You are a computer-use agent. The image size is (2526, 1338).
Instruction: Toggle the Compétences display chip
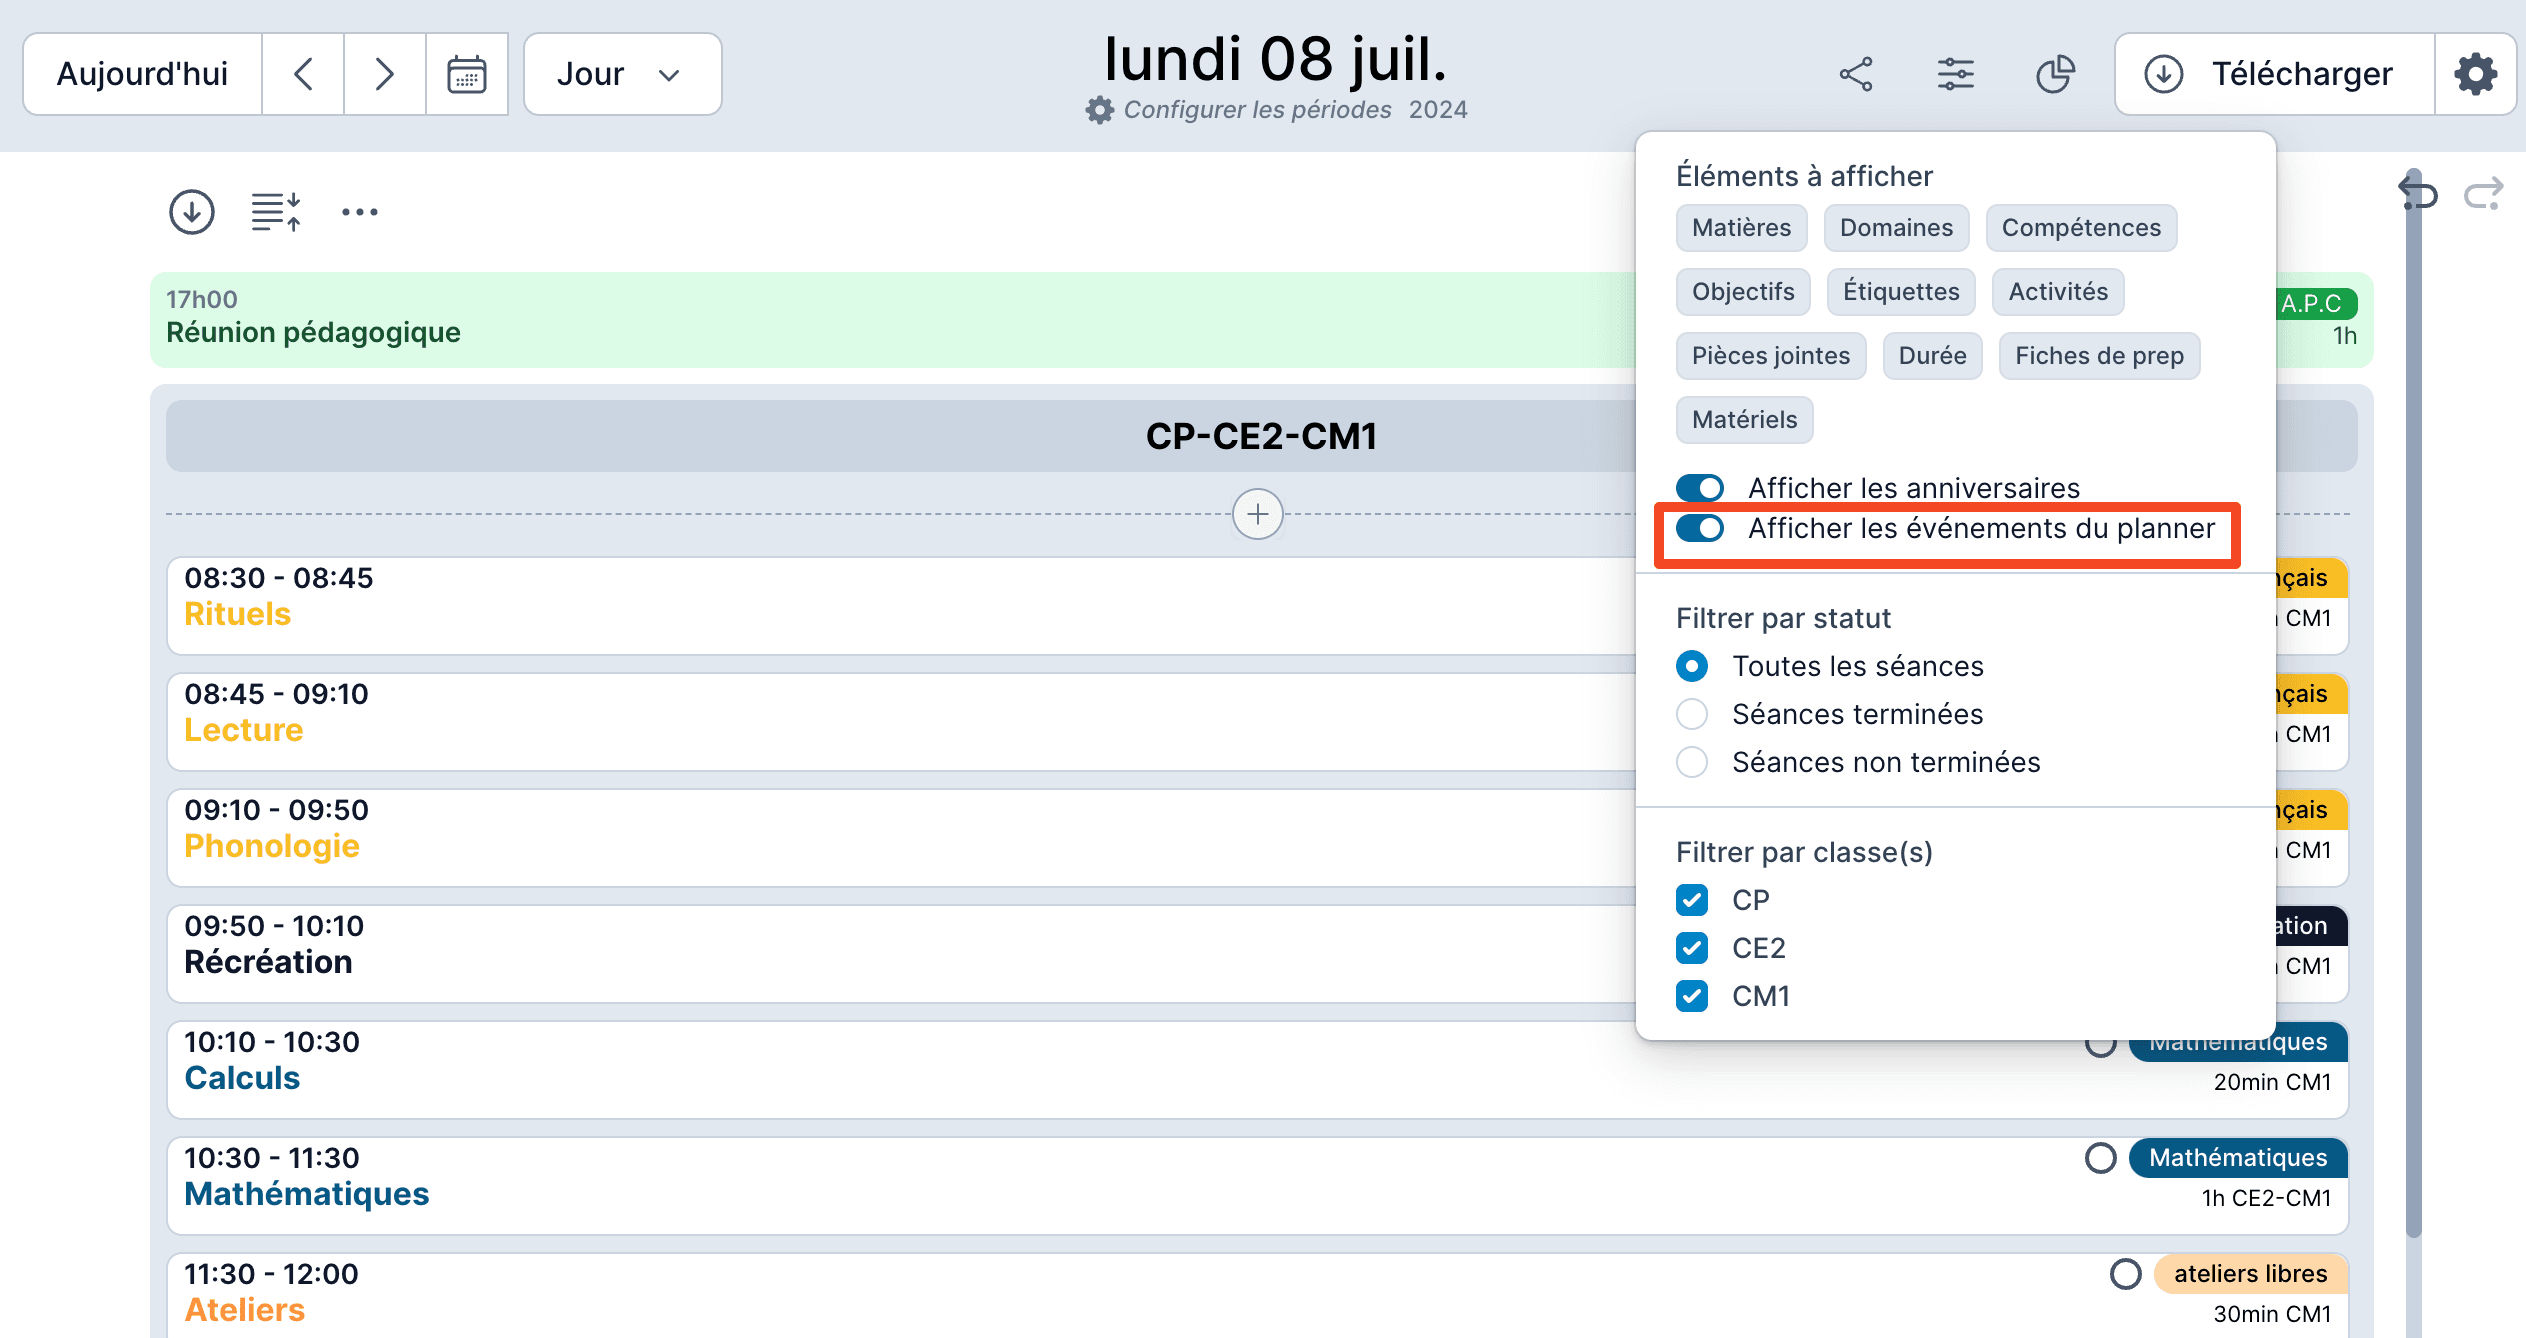click(2081, 228)
